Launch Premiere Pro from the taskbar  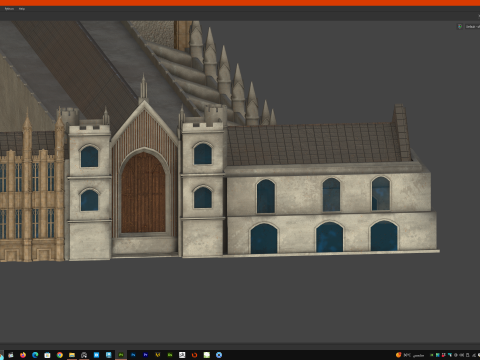click(x=145, y=355)
